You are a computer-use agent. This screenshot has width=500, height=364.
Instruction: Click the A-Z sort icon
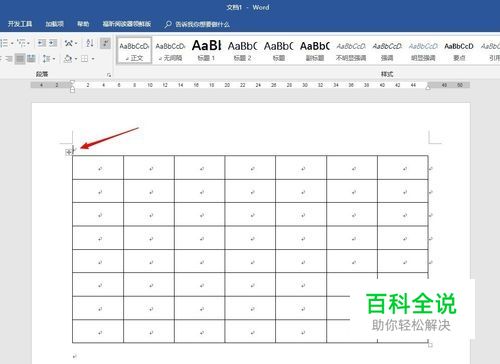tap(90, 43)
